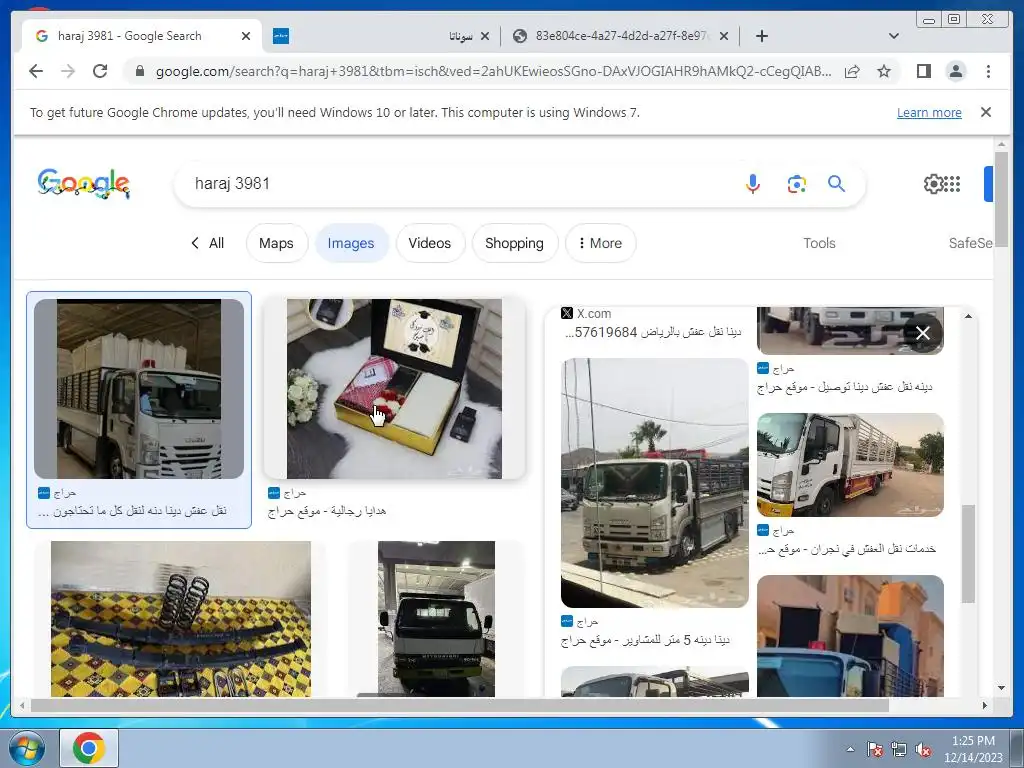Expand the More search filters menu
This screenshot has height=768, width=1024.
click(x=600, y=243)
